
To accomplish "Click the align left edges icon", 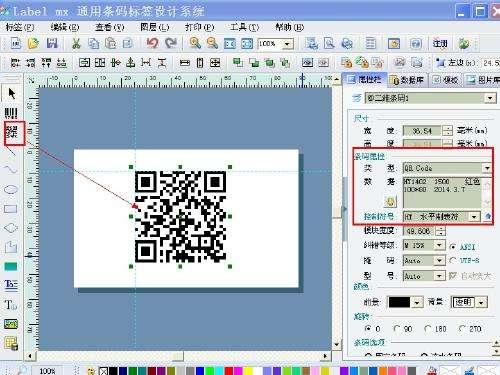I will click(x=15, y=62).
